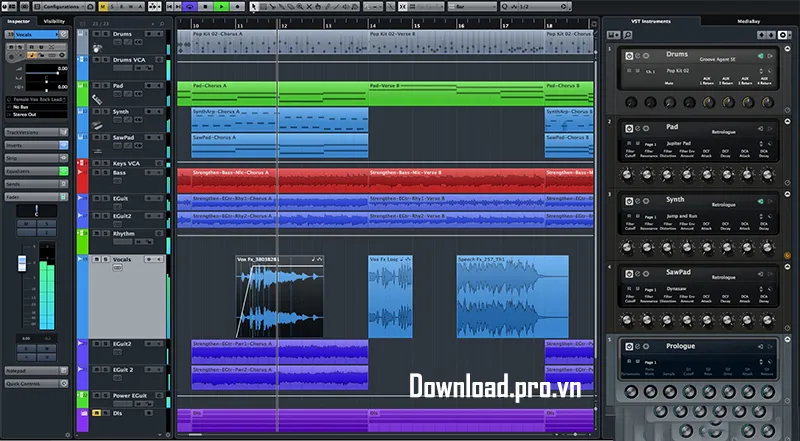Open the Bar grid type dropdown
Screen dimensions: 800x441
(471, 7)
